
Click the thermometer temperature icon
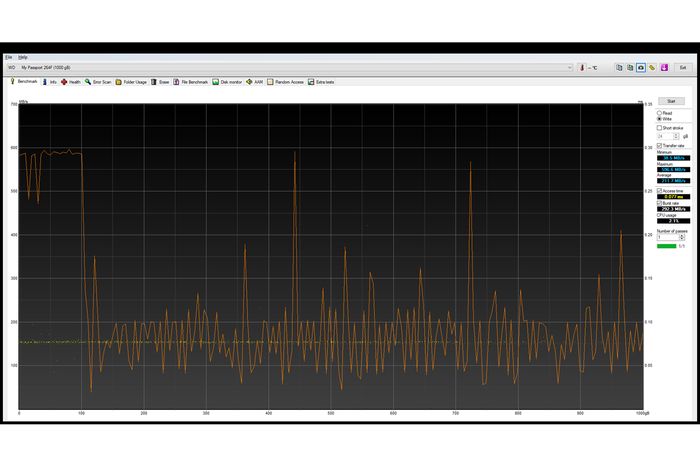(x=582, y=67)
